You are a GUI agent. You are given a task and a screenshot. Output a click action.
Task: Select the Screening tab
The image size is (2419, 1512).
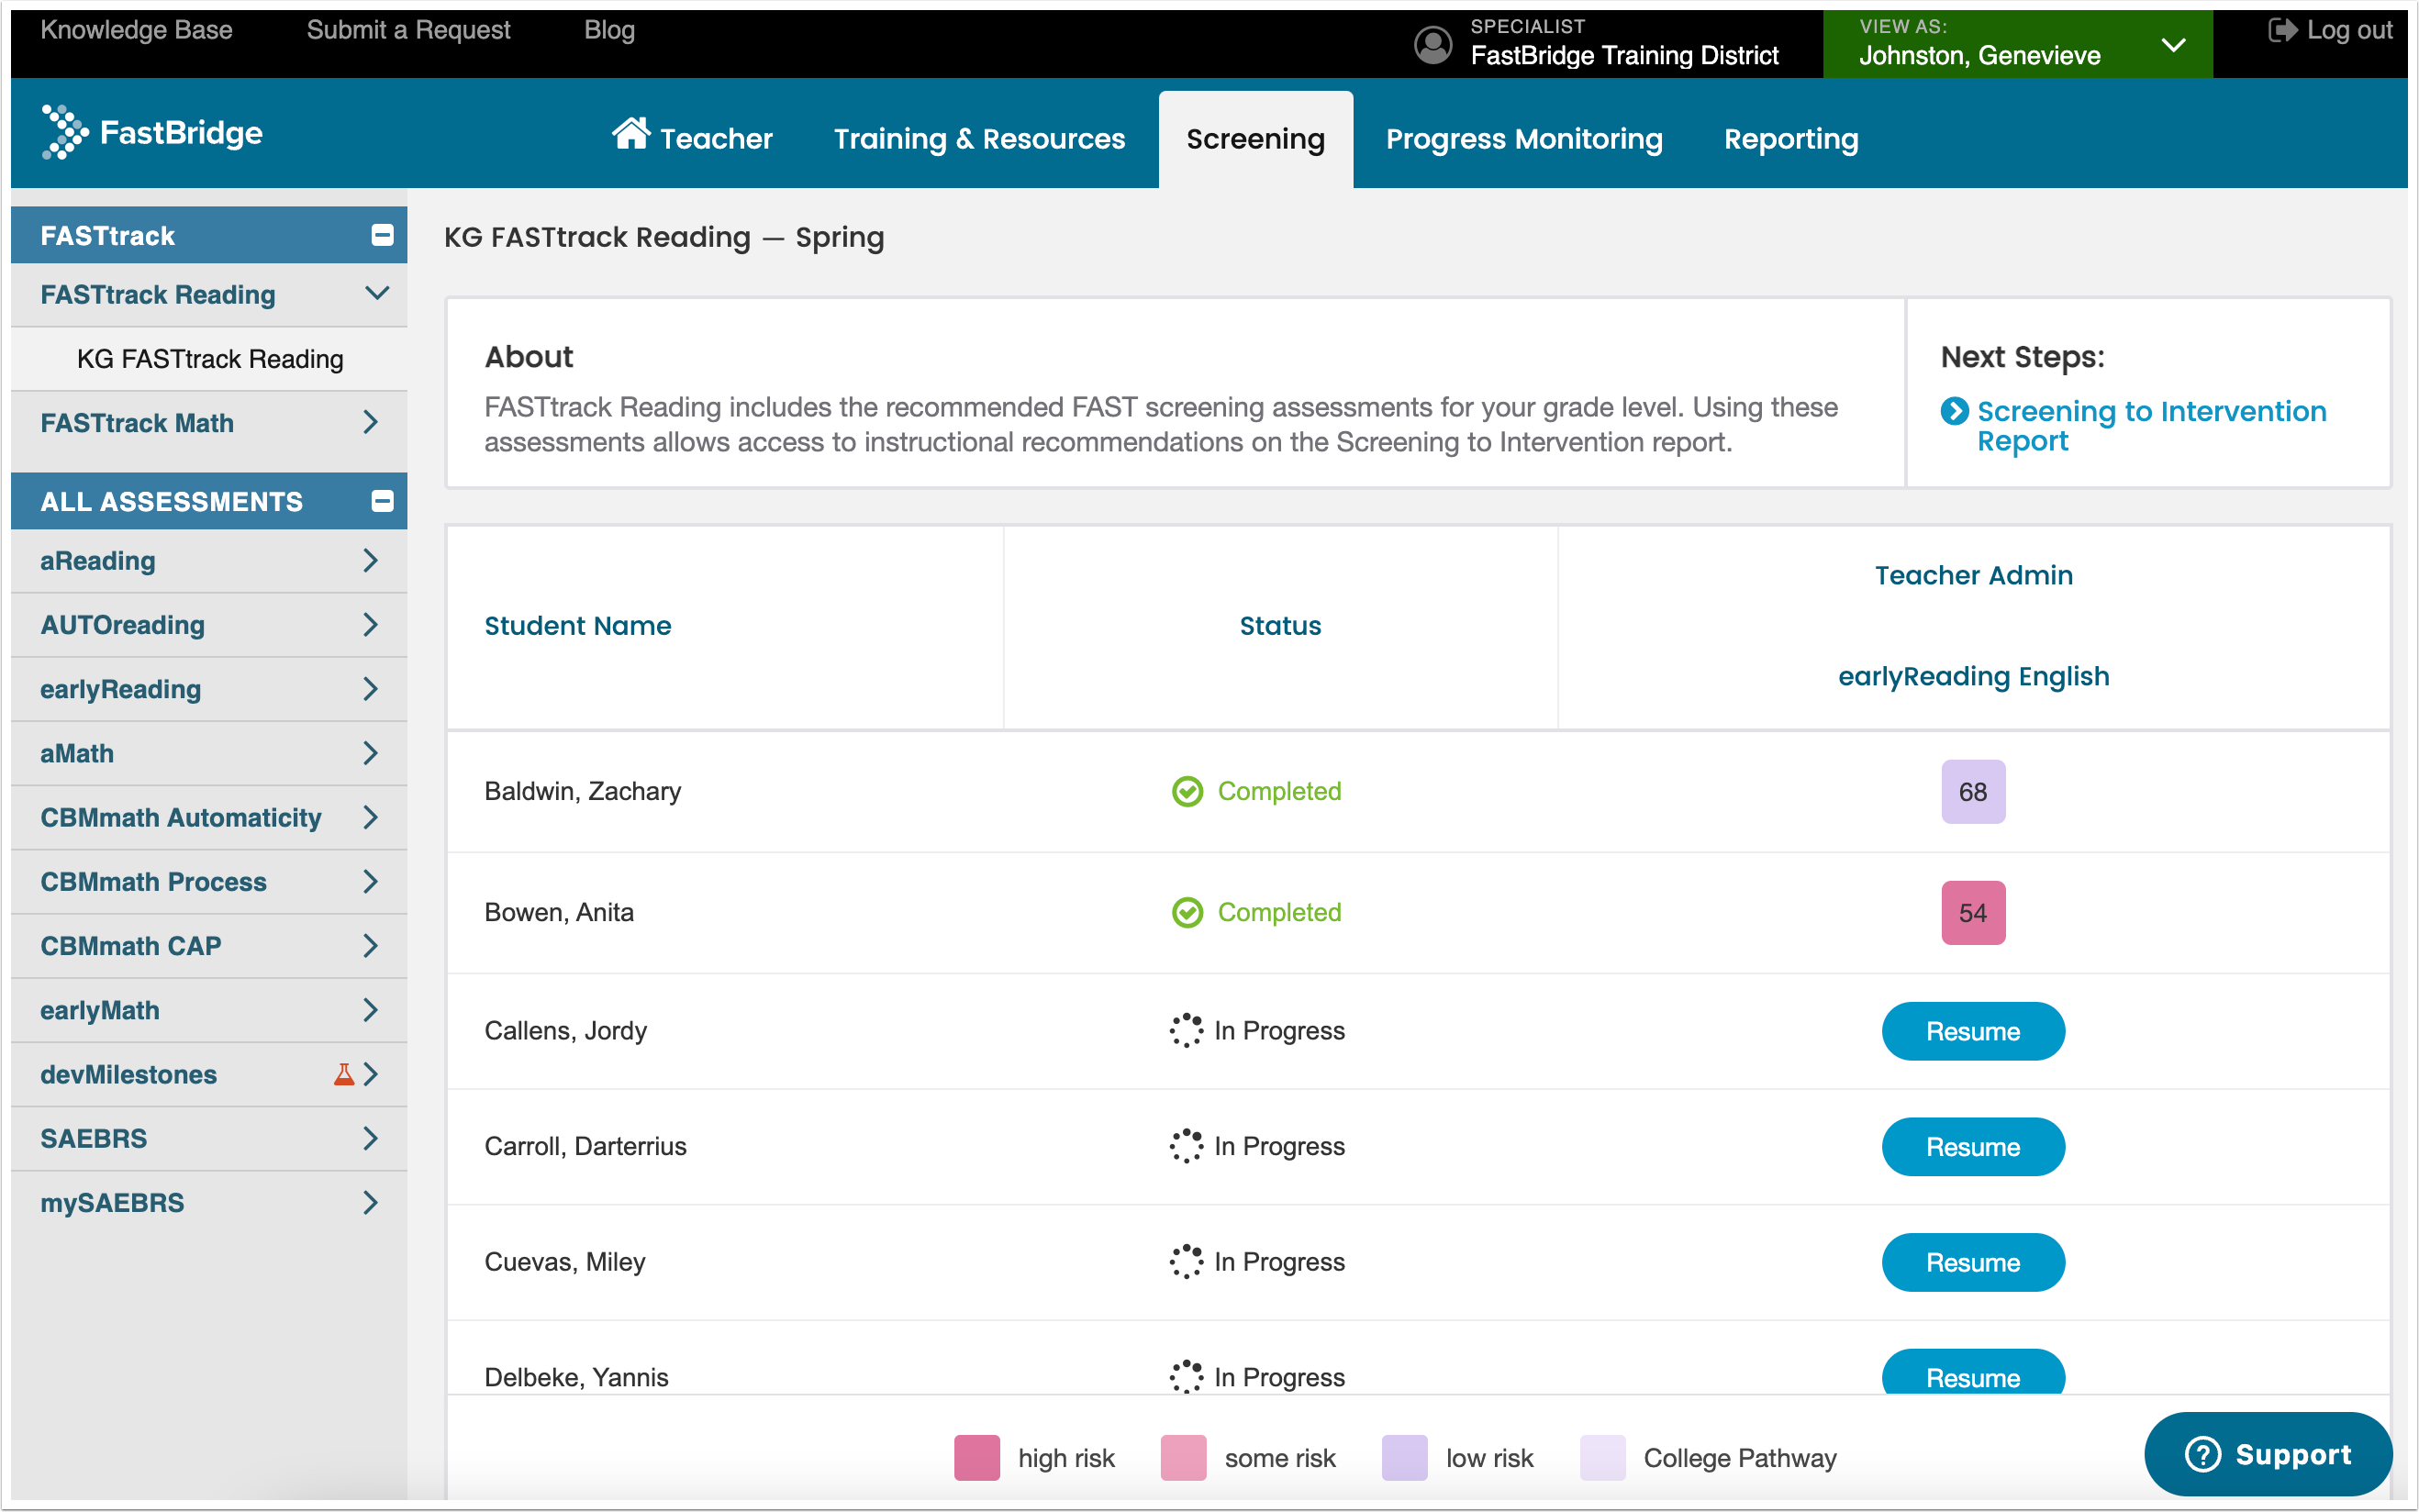1255,139
